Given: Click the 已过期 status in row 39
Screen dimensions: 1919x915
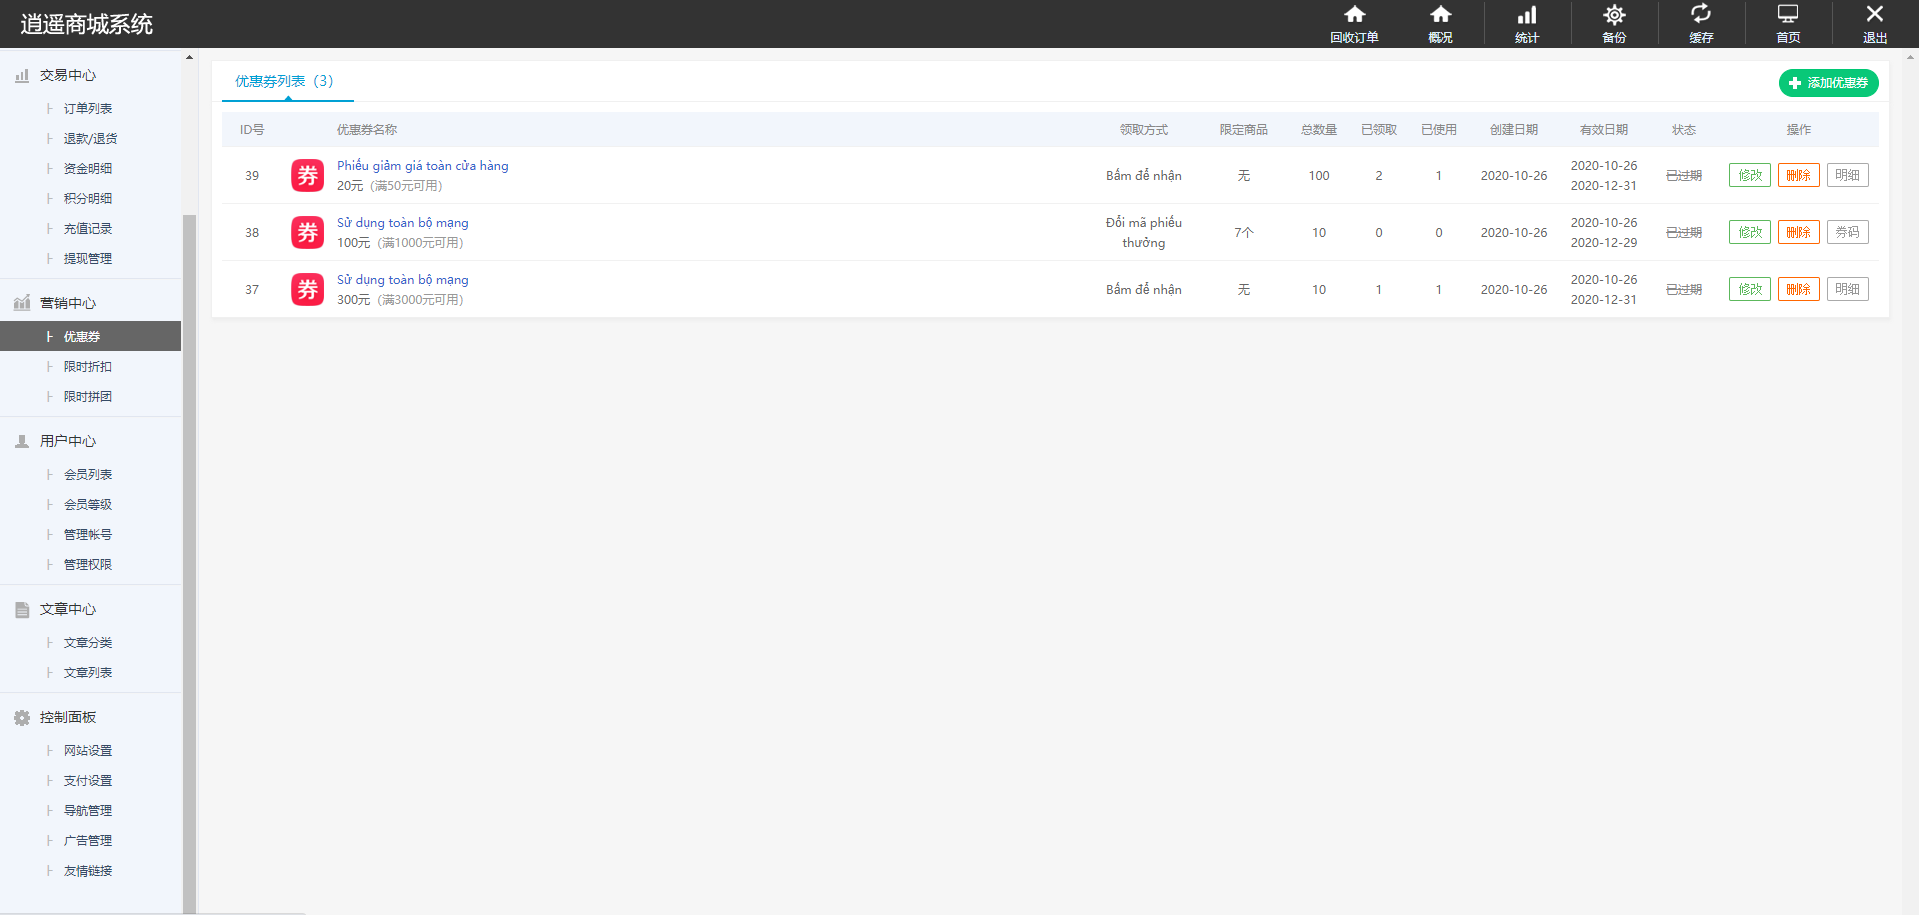Looking at the screenshot, I should (1684, 175).
